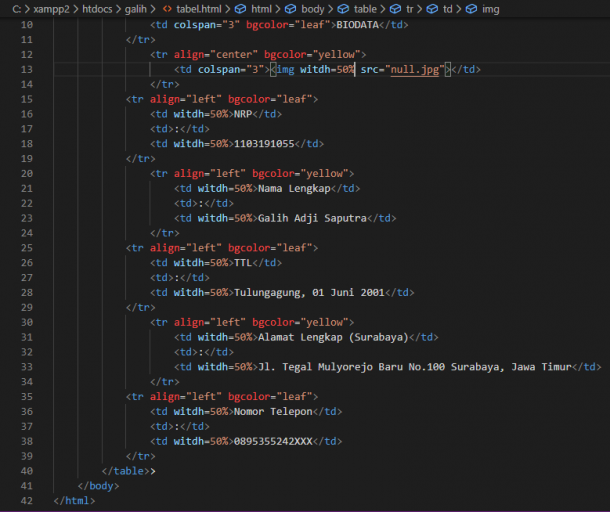Click cube icon next to img breadcrumb
610x512 pixels.
click(471, 9)
